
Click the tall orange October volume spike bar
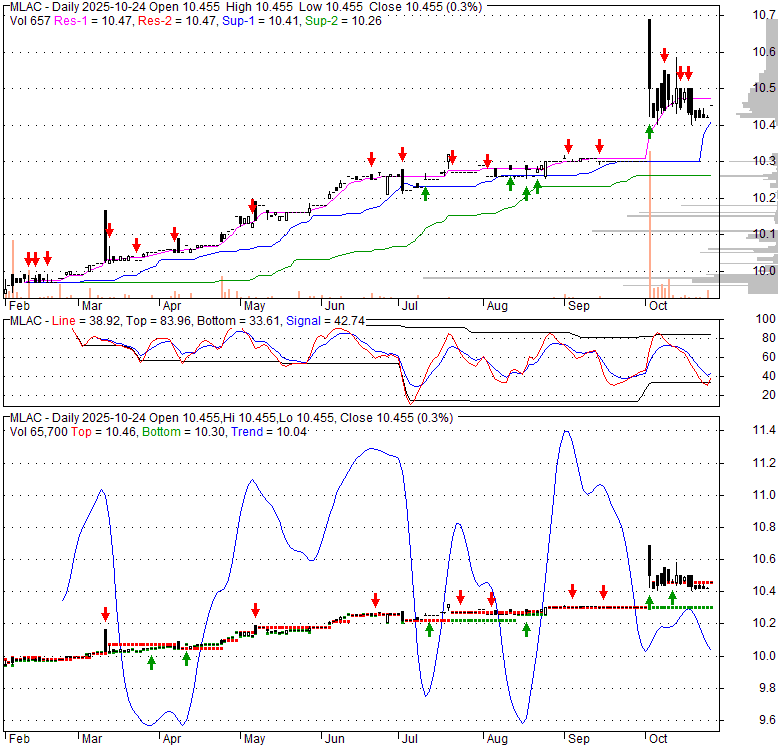pyautogui.click(x=650, y=230)
